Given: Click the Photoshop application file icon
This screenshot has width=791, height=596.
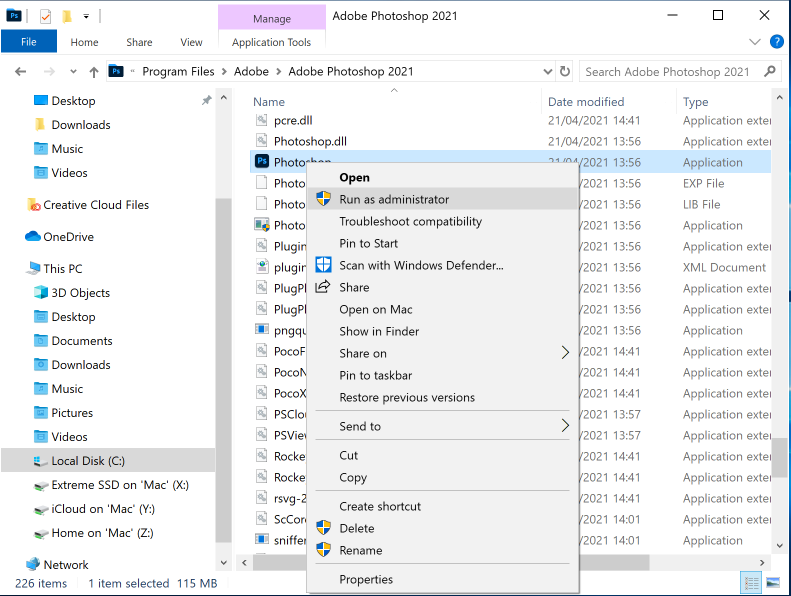Looking at the screenshot, I should (262, 161).
